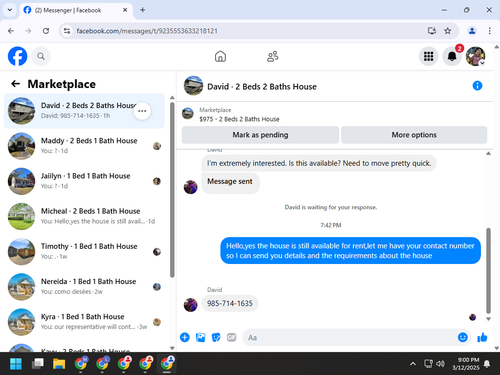
Task: Click the message input field Aa
Action: [x=350, y=337]
